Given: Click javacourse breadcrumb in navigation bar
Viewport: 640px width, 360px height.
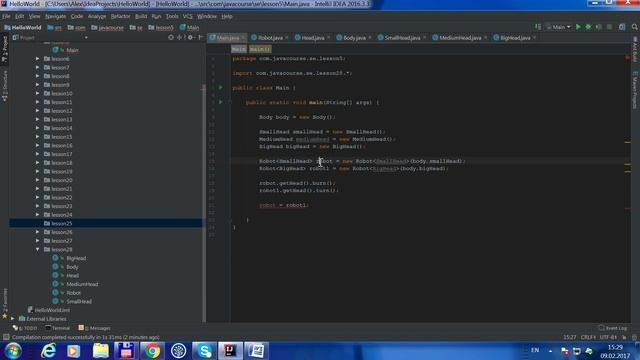Looking at the screenshot, I should (x=107, y=27).
